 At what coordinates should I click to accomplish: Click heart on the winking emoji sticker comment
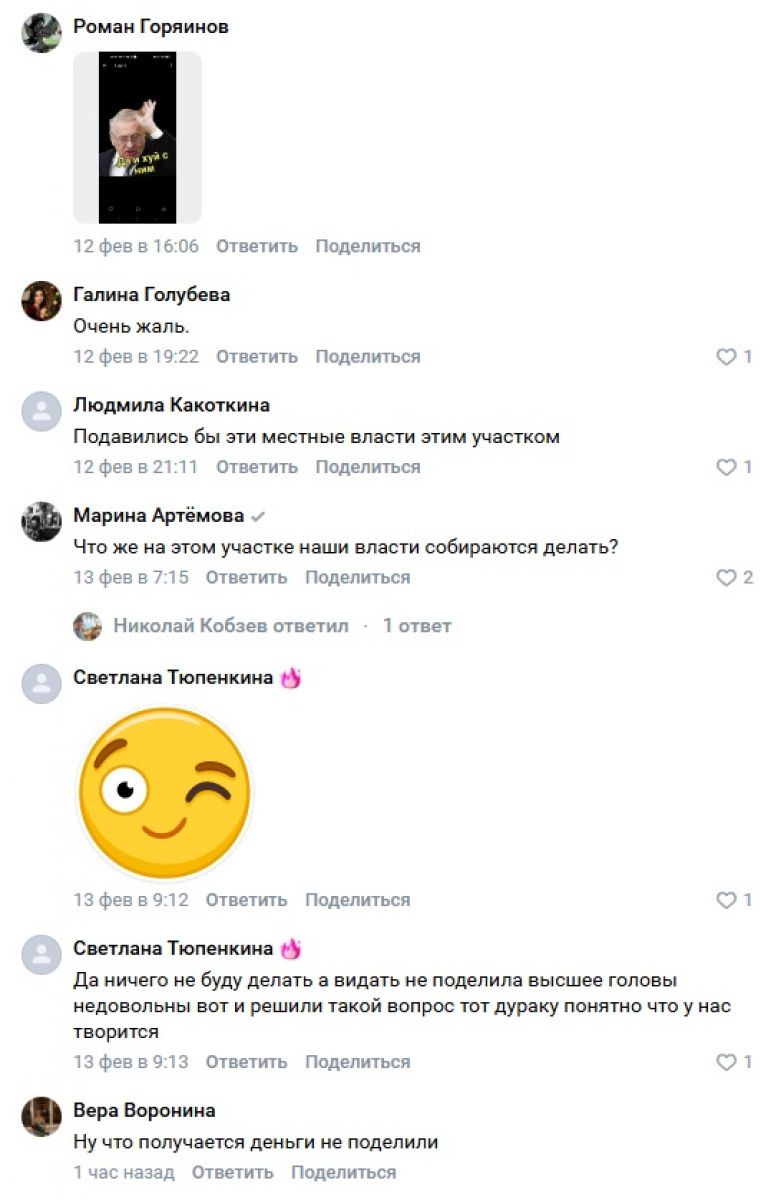(726, 900)
